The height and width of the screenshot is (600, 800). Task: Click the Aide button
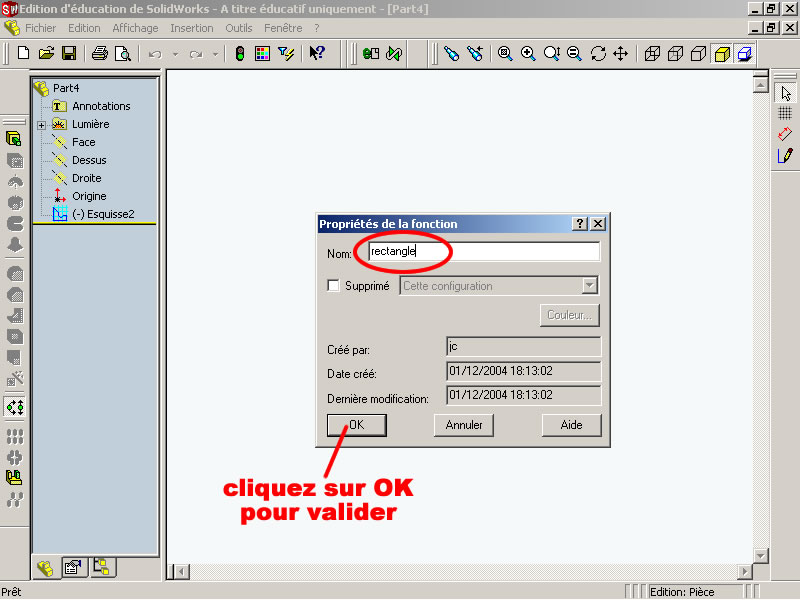[x=571, y=425]
